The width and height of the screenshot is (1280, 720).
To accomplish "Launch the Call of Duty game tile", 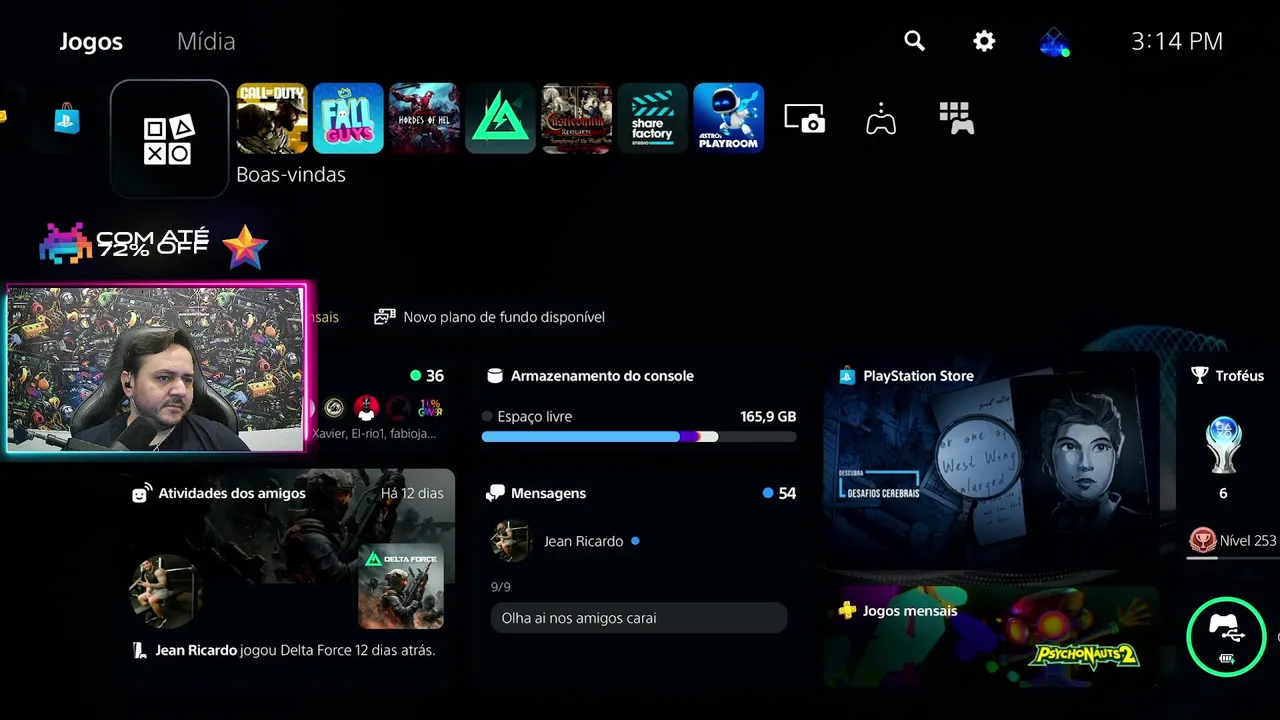I will pos(272,118).
